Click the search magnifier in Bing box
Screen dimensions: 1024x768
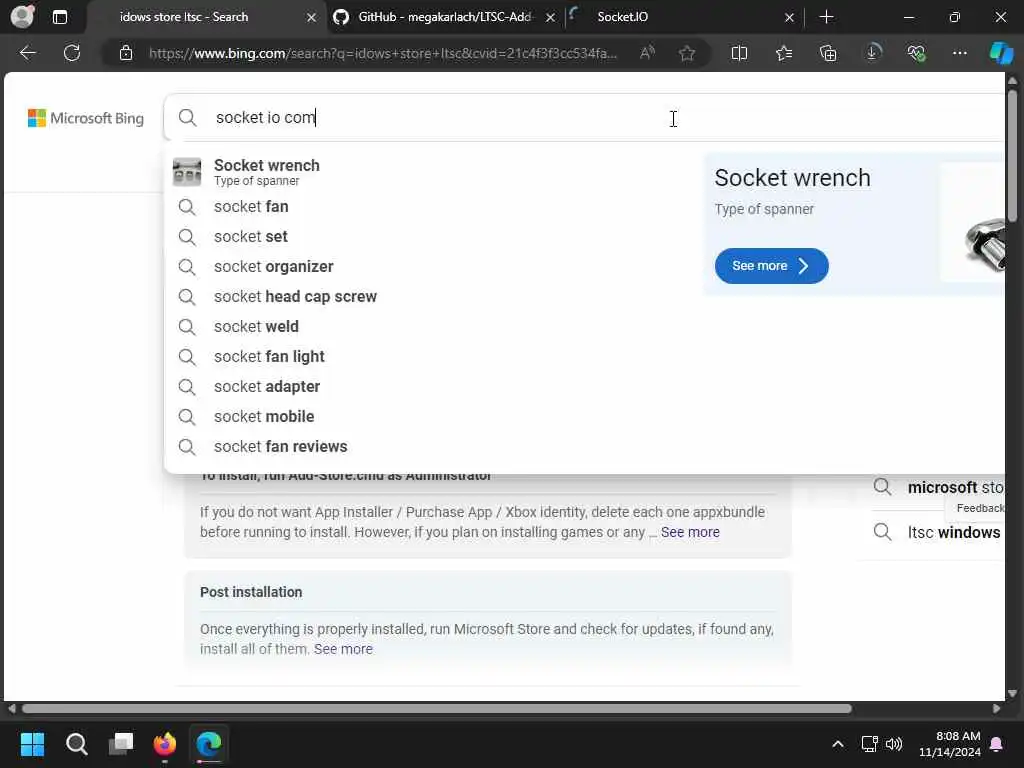(x=187, y=118)
